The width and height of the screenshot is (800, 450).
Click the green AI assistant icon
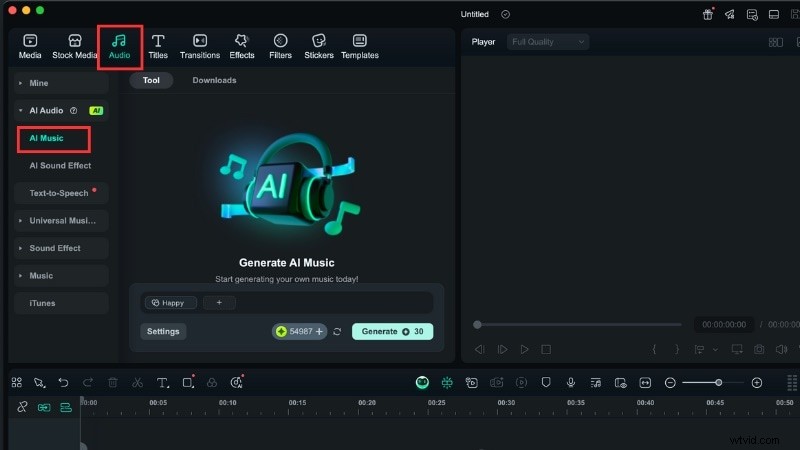click(x=422, y=382)
